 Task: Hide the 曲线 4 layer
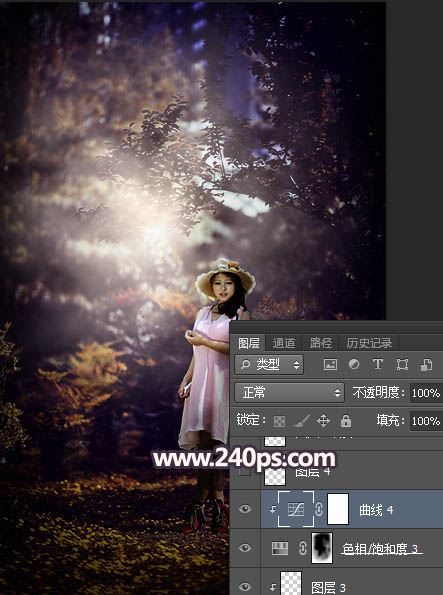click(245, 509)
